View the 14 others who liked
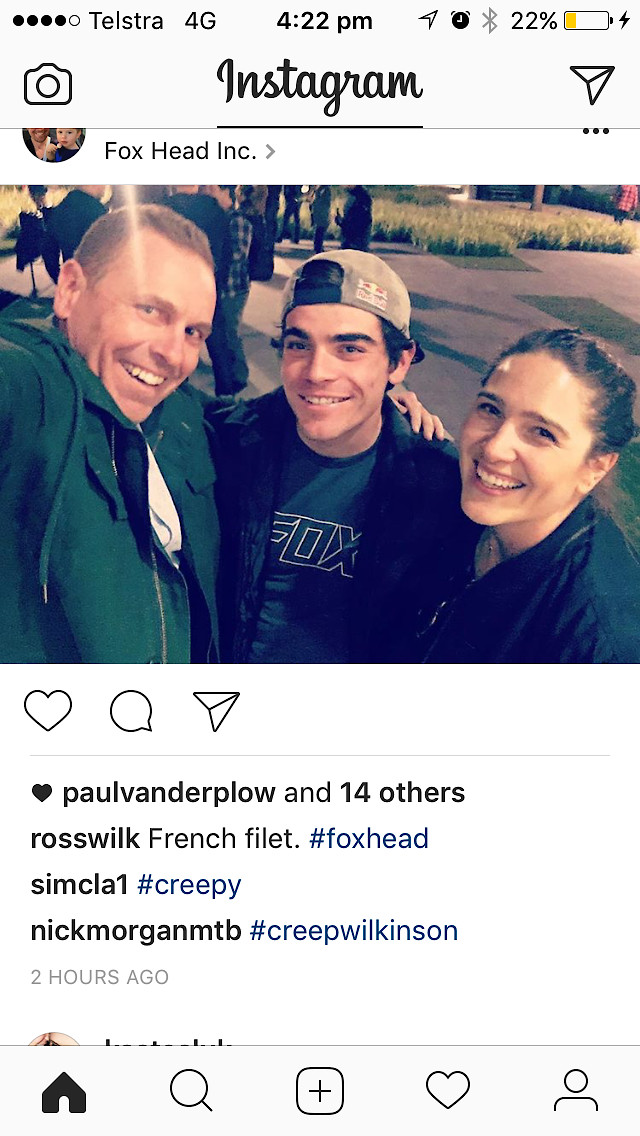 coord(402,793)
